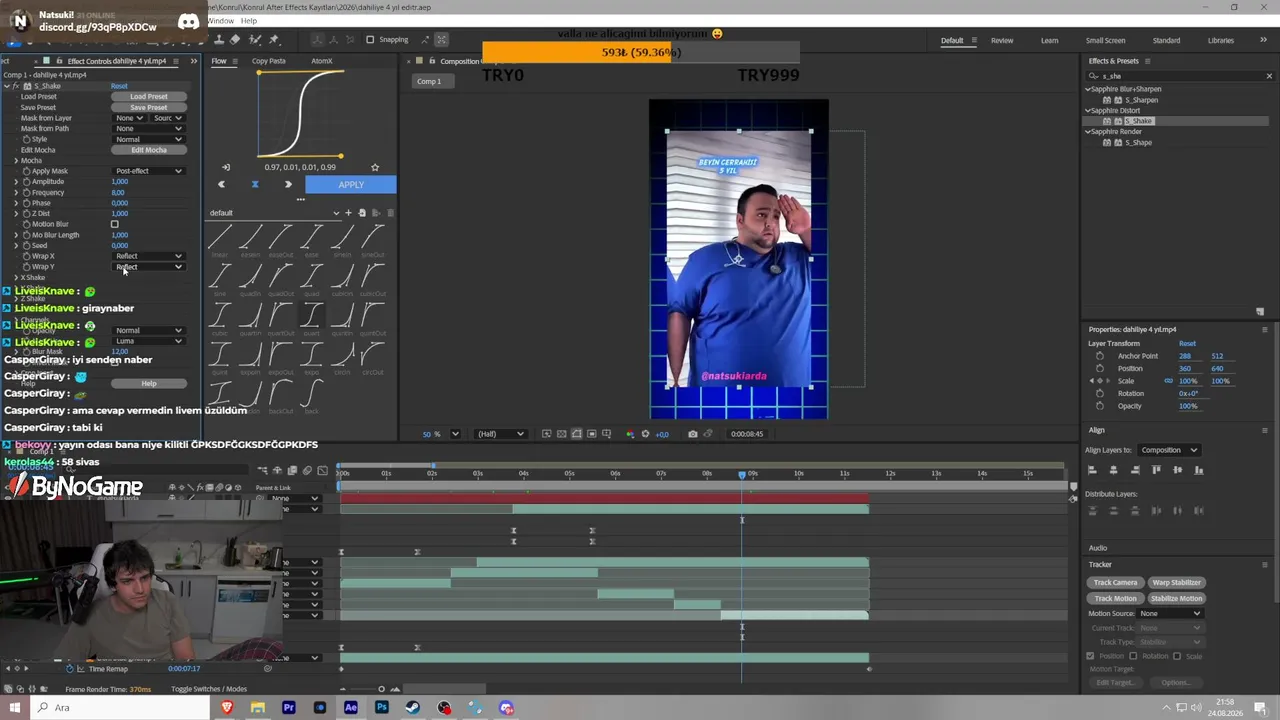Click the current time indicator playhead
Image resolution: width=1280 pixels, height=720 pixels.
click(x=742, y=474)
